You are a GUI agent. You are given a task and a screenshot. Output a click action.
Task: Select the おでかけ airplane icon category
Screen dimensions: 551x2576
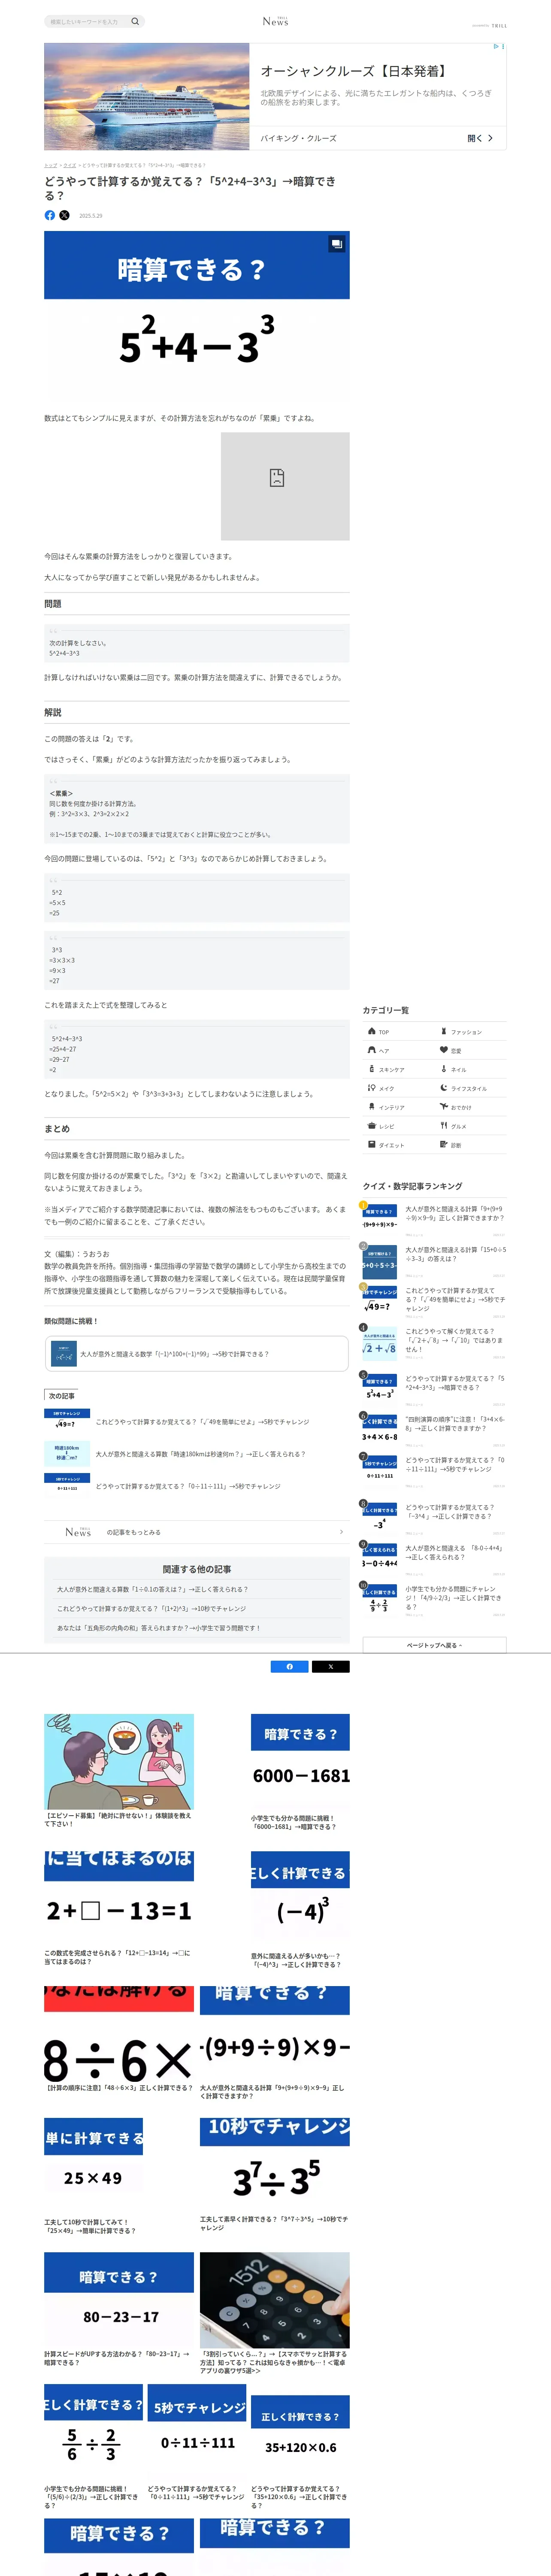444,1107
